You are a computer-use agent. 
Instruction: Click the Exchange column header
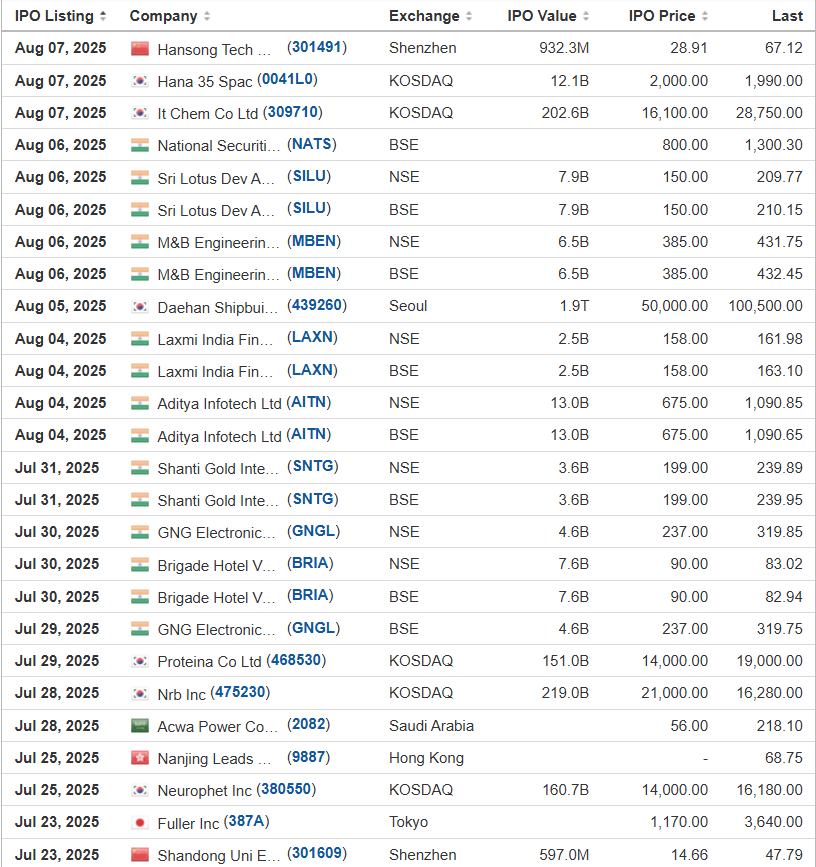pos(424,16)
